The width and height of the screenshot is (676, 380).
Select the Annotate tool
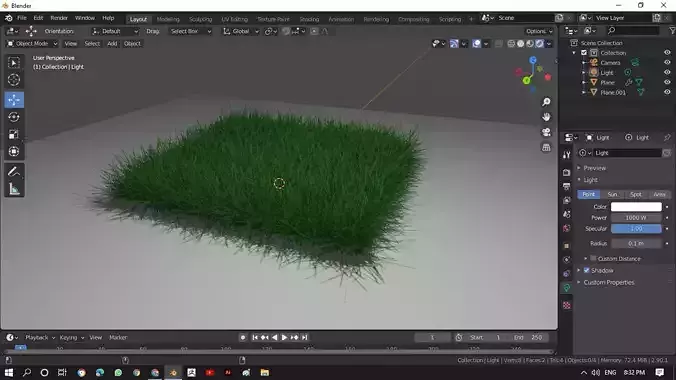click(x=14, y=172)
